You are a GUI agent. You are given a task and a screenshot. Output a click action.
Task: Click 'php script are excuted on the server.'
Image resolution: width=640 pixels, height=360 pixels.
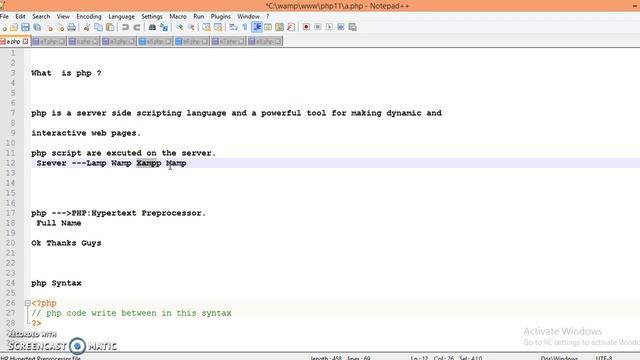123,153
